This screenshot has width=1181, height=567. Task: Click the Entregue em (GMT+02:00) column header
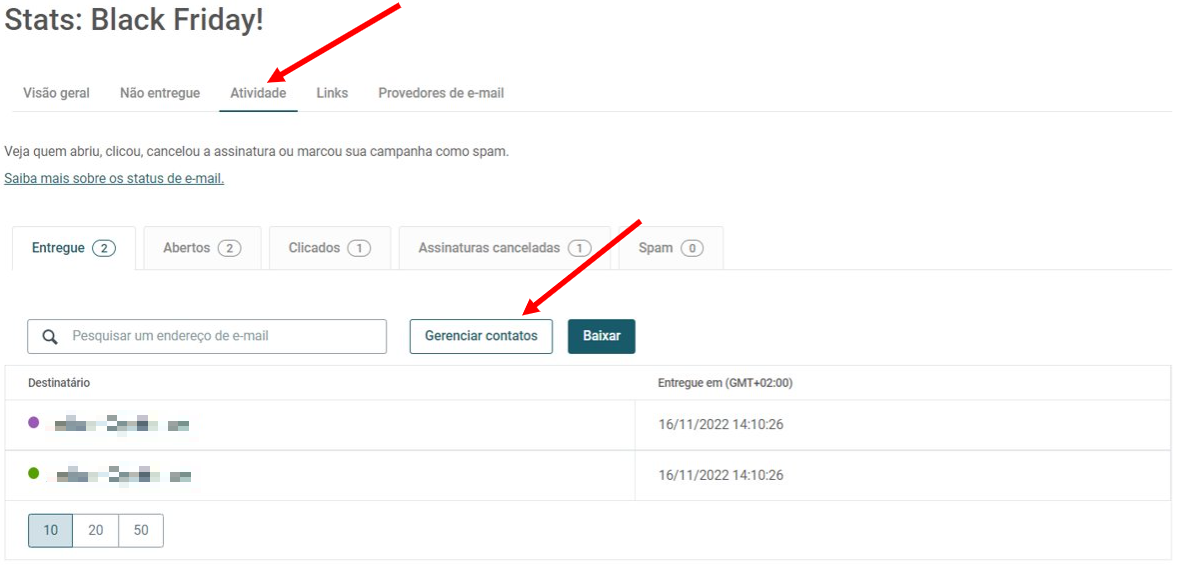[725, 383]
